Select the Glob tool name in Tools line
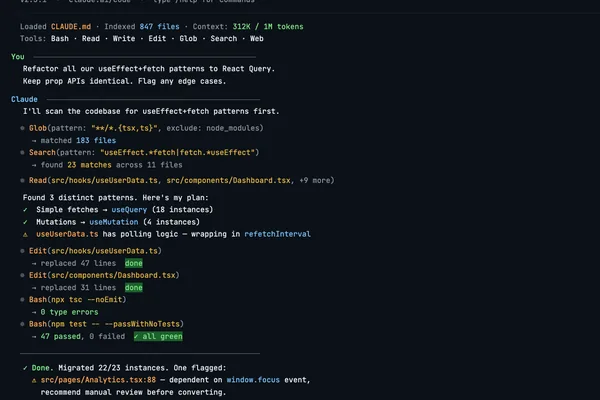Viewport: 600px width, 400px height. 188,39
